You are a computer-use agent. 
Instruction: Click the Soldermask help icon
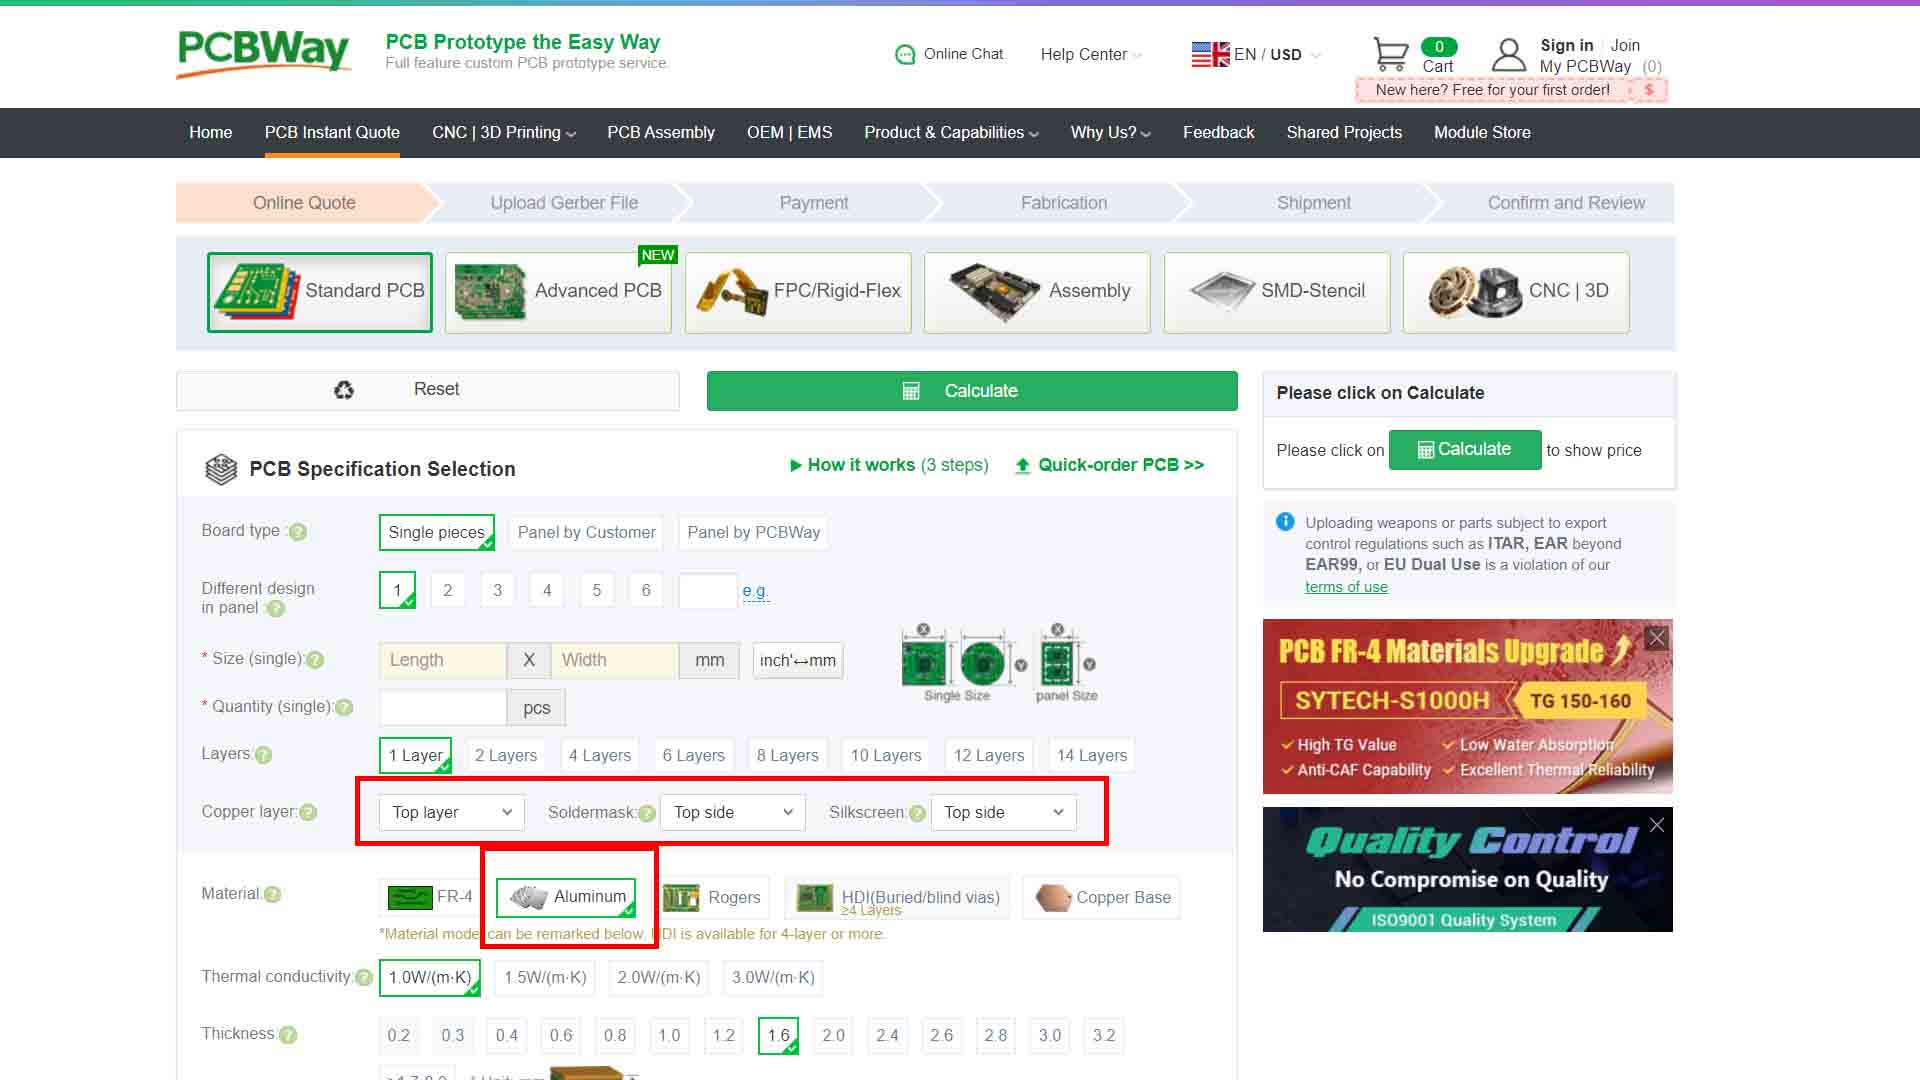647,813
